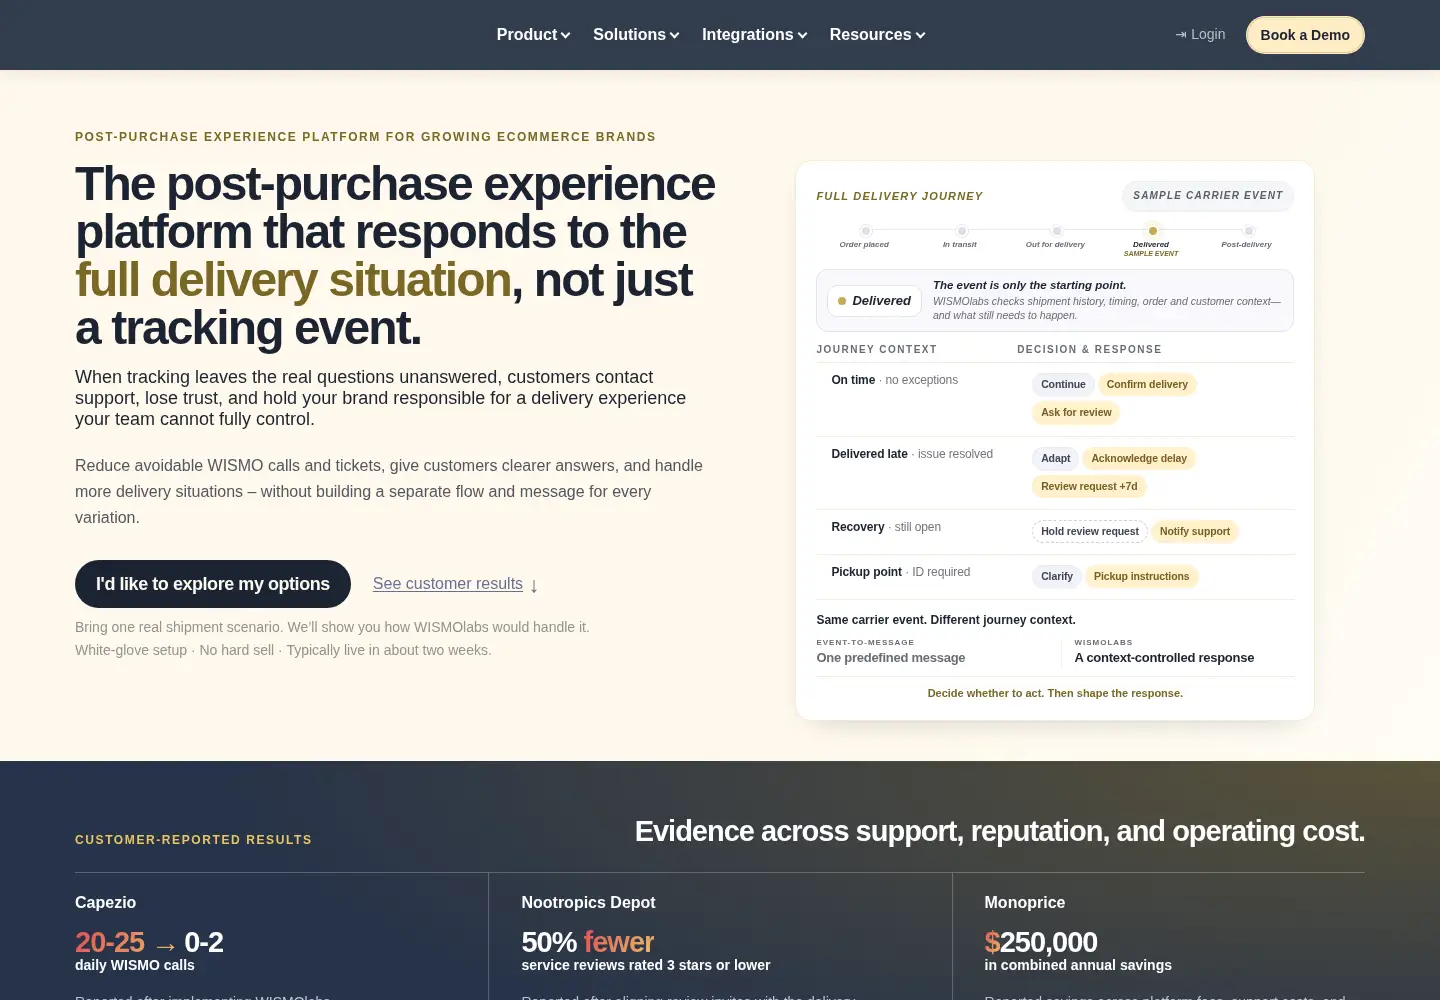Click the Recovery still open row

click(1055, 532)
